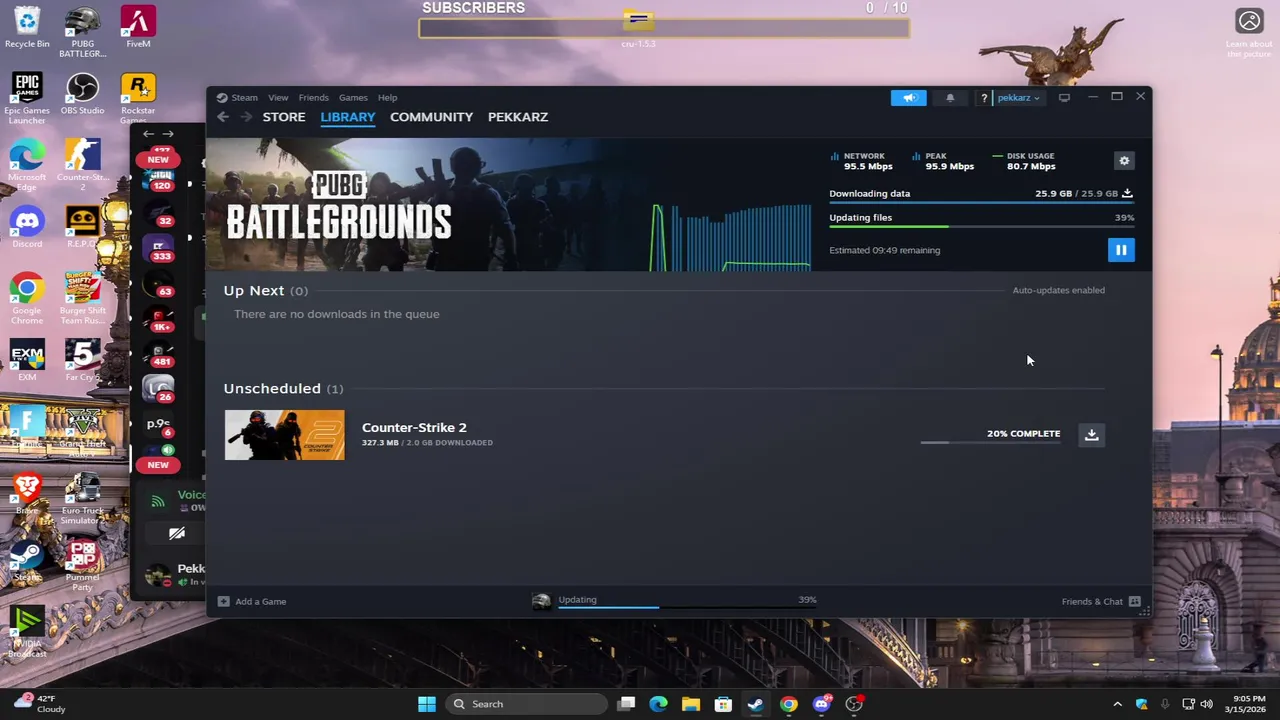Click '20% COMPLETE' text
The image size is (1280, 720).
1023,433
